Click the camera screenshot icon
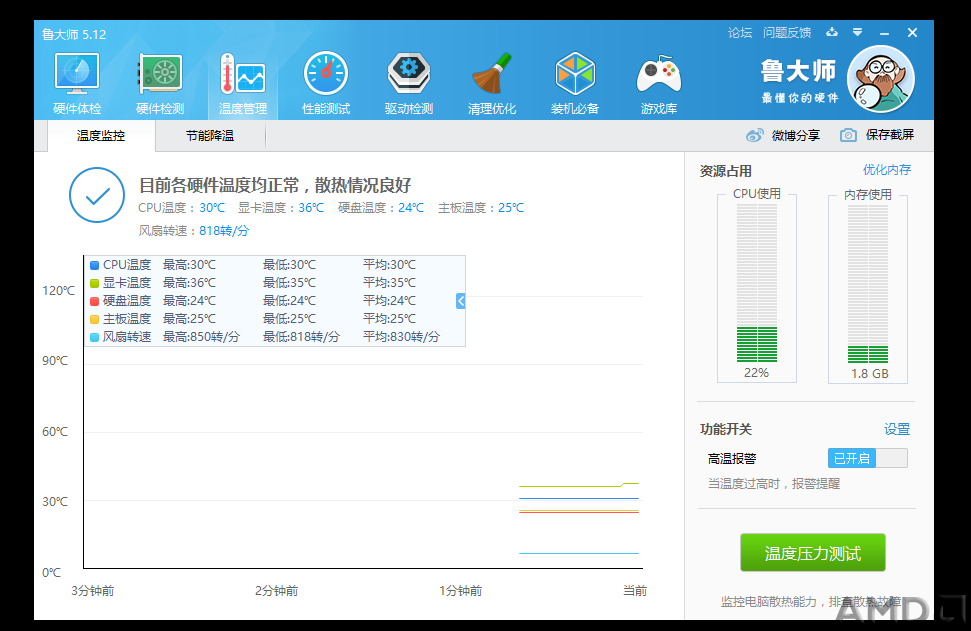This screenshot has height=631, width=971. [x=848, y=135]
